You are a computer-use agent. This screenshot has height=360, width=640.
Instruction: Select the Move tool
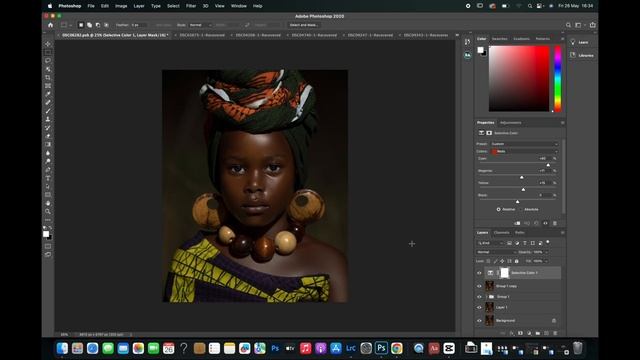pos(48,44)
